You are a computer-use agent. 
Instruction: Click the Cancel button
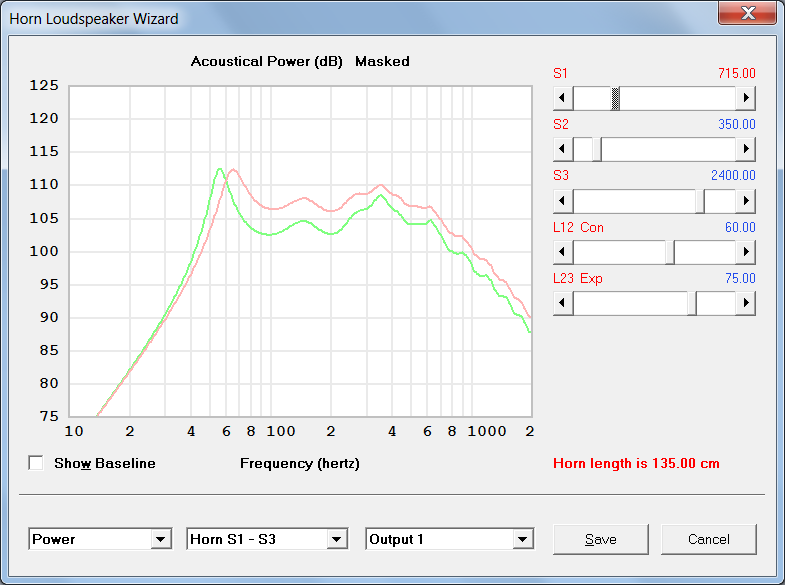click(709, 539)
